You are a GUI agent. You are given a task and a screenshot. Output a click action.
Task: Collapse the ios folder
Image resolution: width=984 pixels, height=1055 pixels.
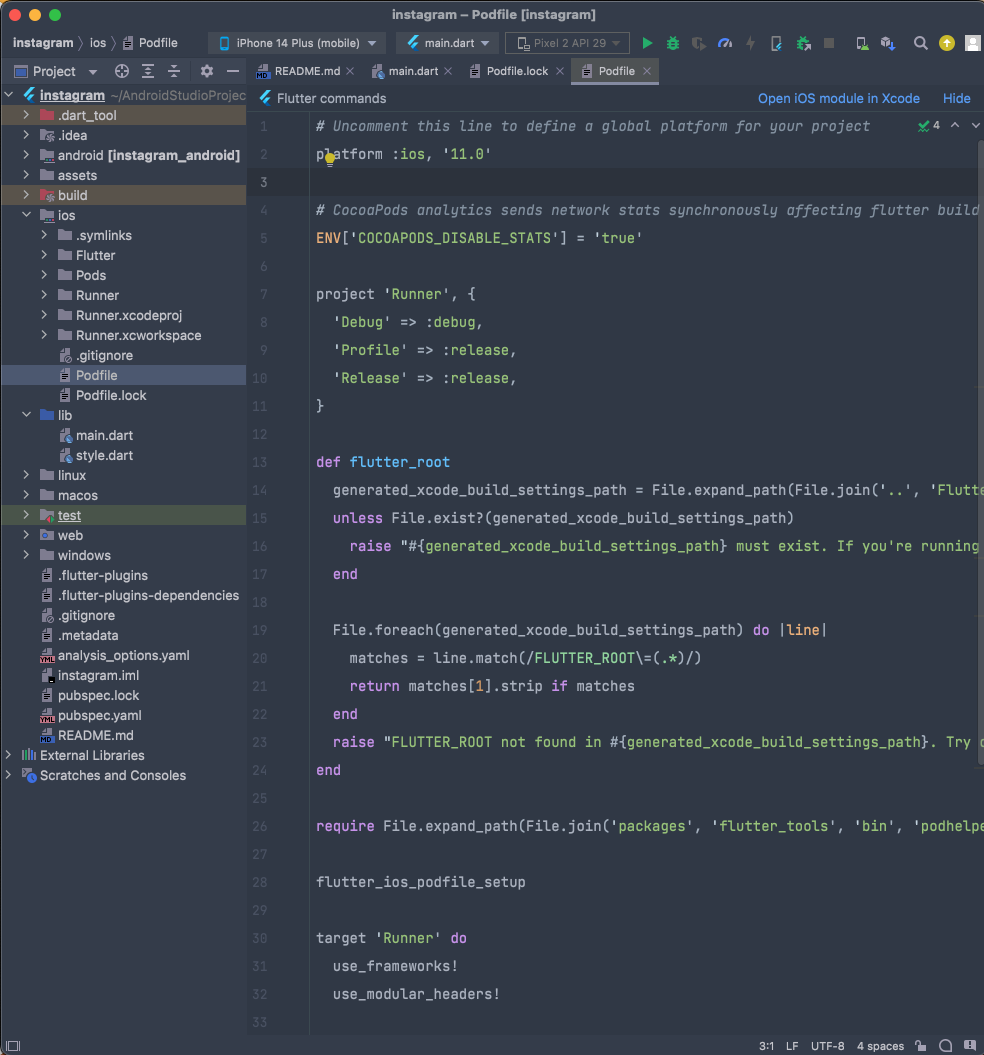pos(26,215)
